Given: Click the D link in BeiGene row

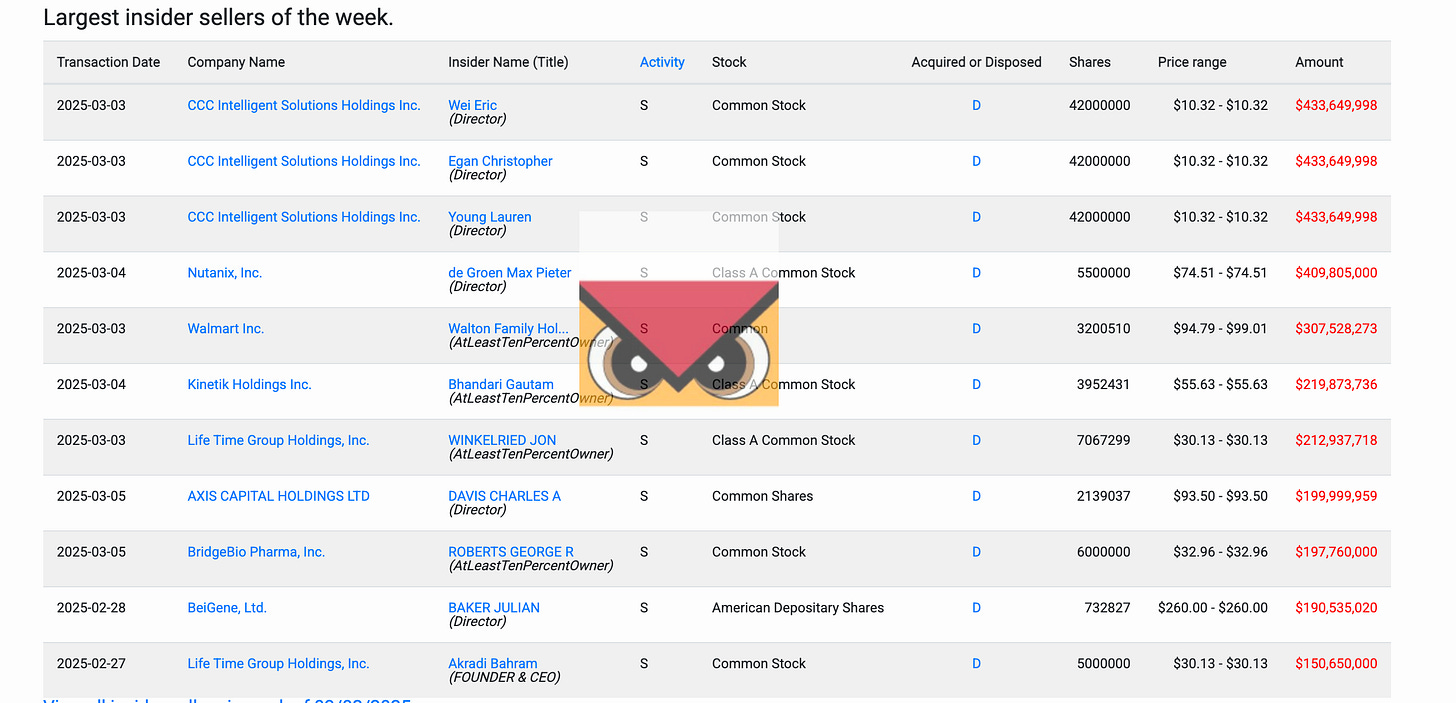Looking at the screenshot, I should (977, 608).
